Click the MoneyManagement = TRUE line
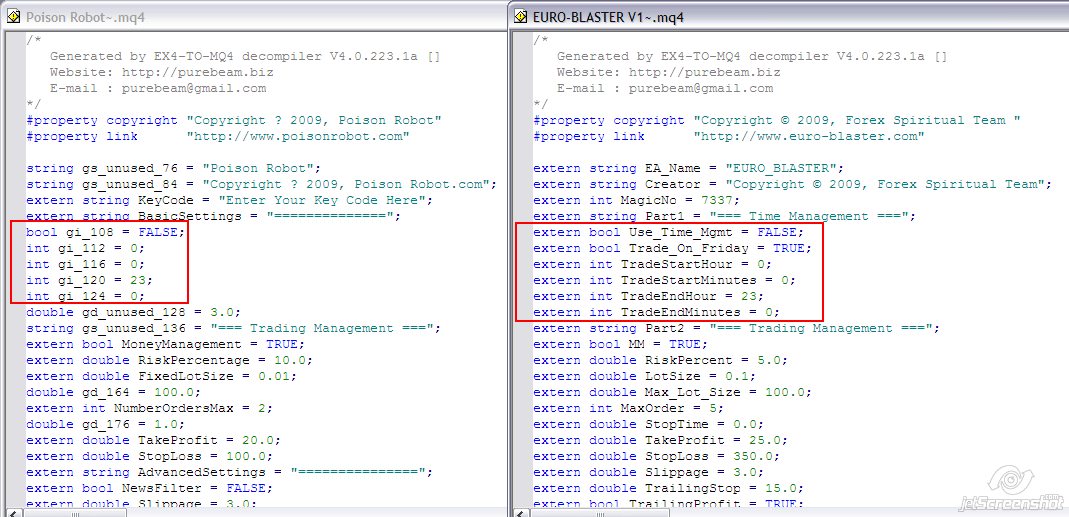 pyautogui.click(x=166, y=344)
